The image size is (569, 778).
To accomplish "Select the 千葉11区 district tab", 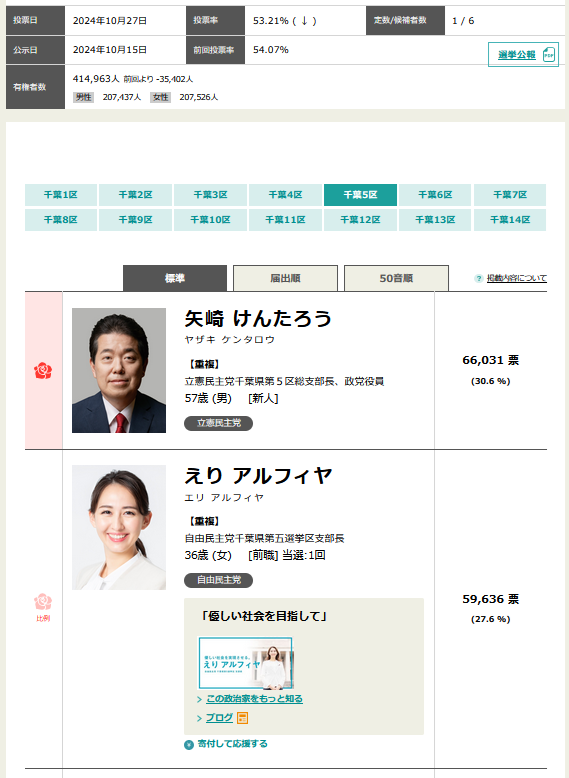I will click(x=285, y=219).
